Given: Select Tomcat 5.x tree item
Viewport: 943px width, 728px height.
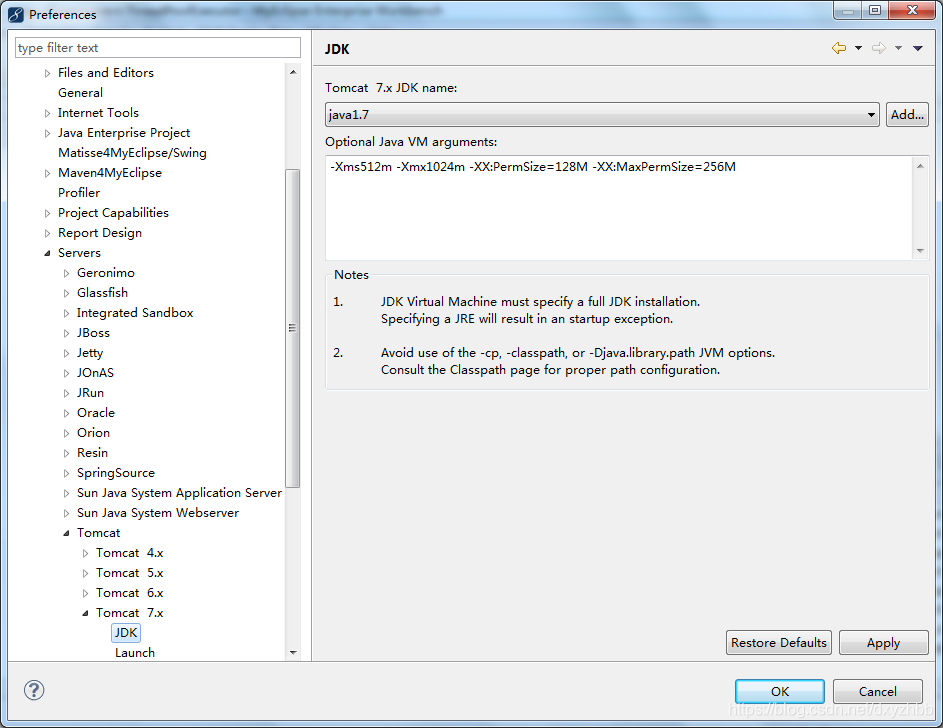Looking at the screenshot, I should coord(129,573).
